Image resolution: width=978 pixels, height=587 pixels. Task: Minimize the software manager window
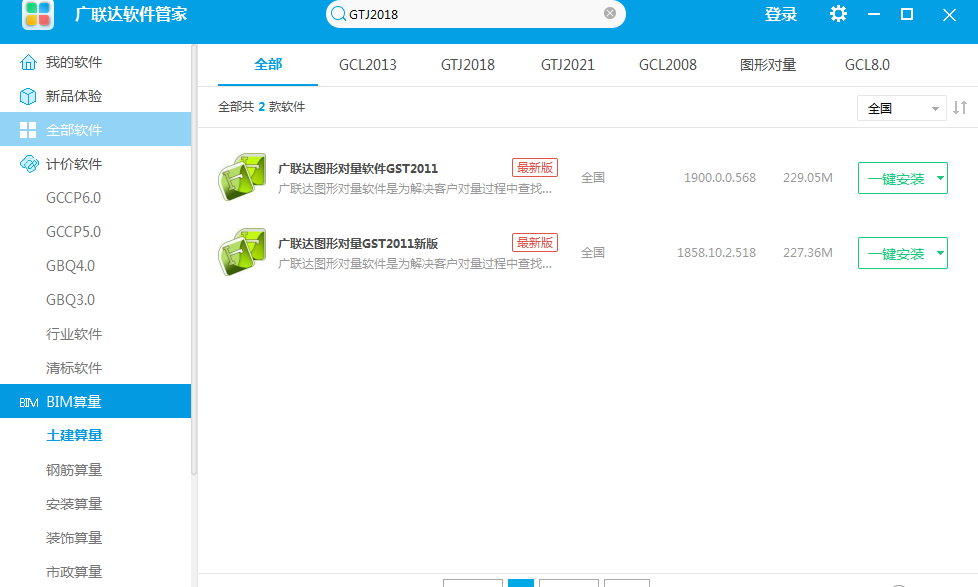[x=874, y=14]
